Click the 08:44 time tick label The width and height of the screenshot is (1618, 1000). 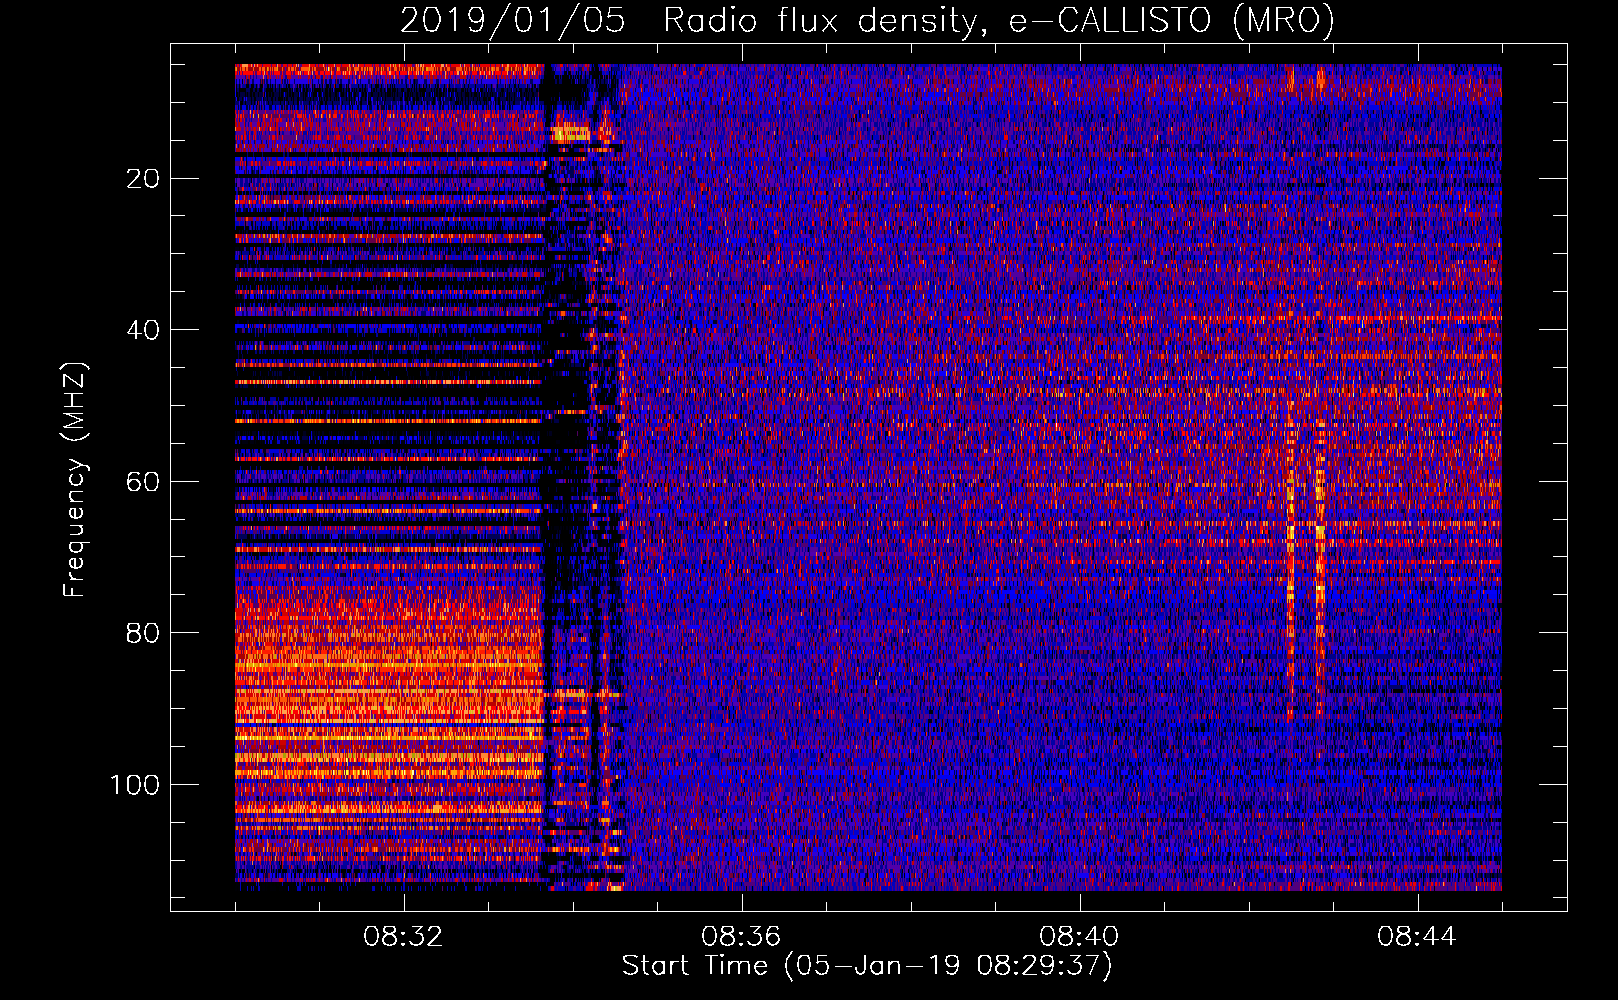click(x=1417, y=937)
